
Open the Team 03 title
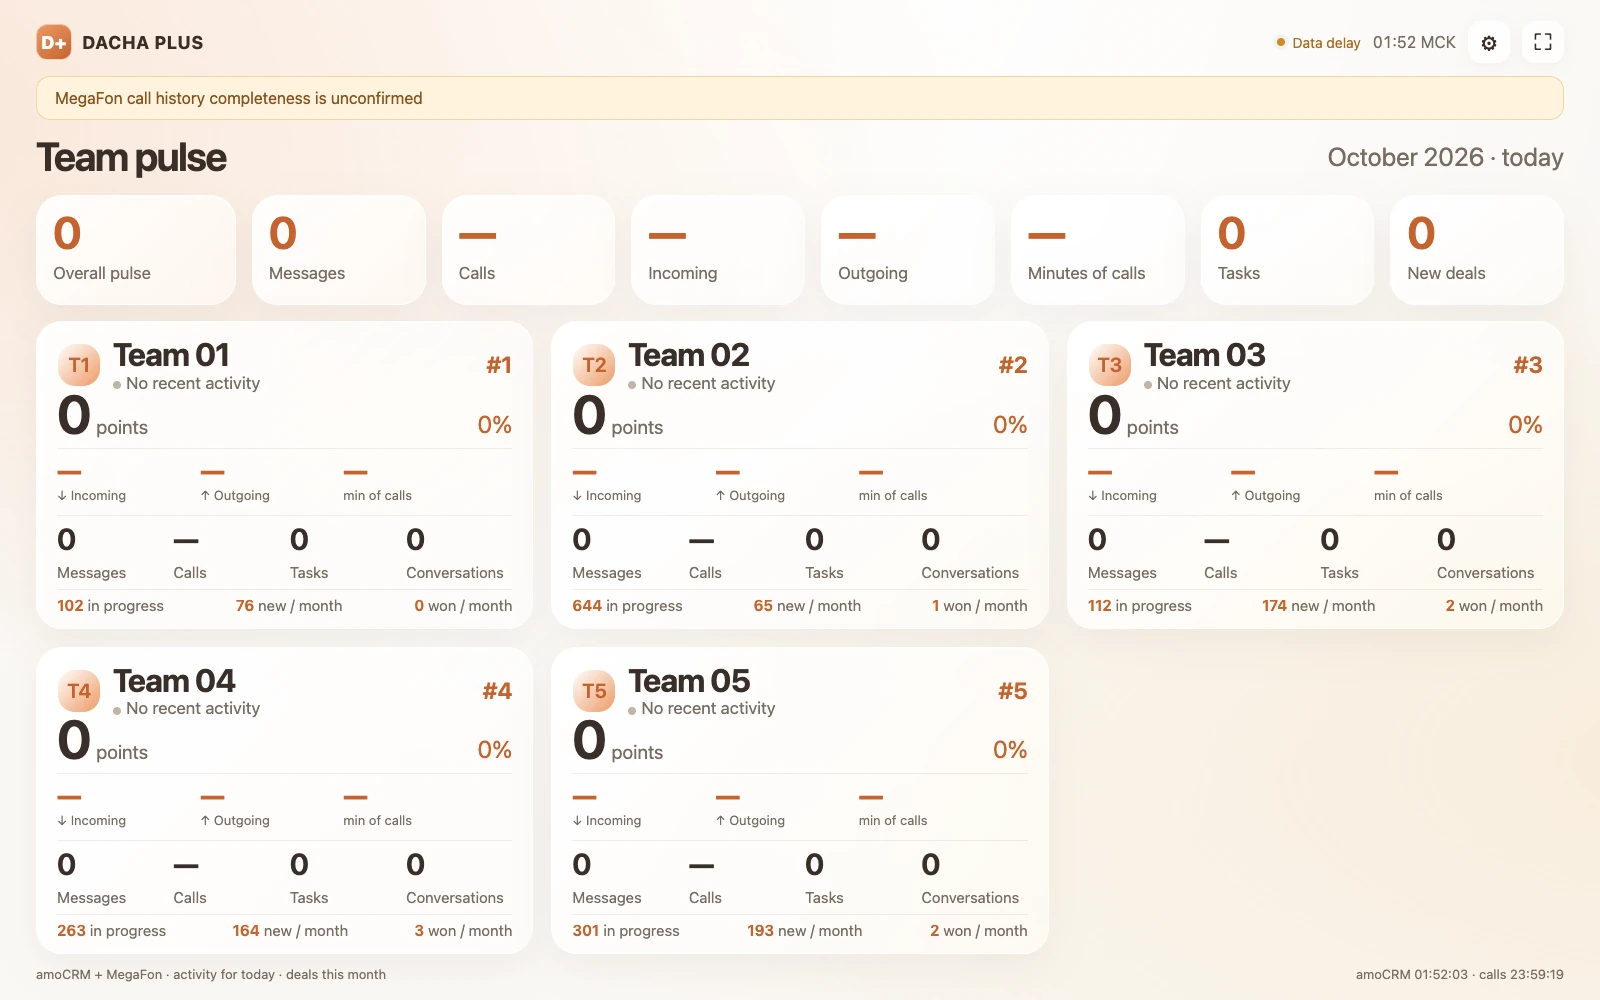click(x=1204, y=355)
